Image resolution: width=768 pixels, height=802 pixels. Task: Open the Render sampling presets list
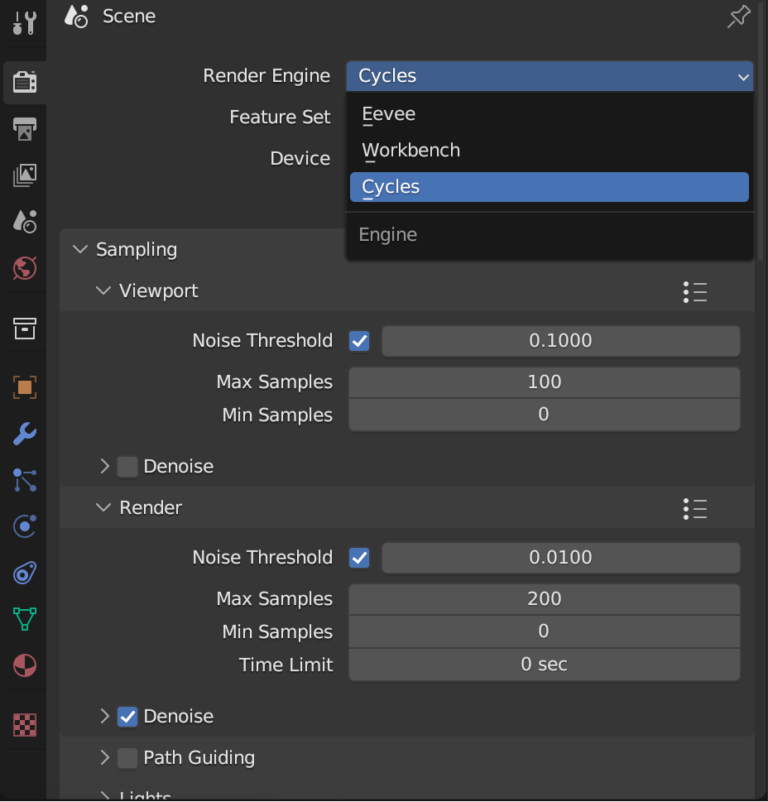pos(695,508)
